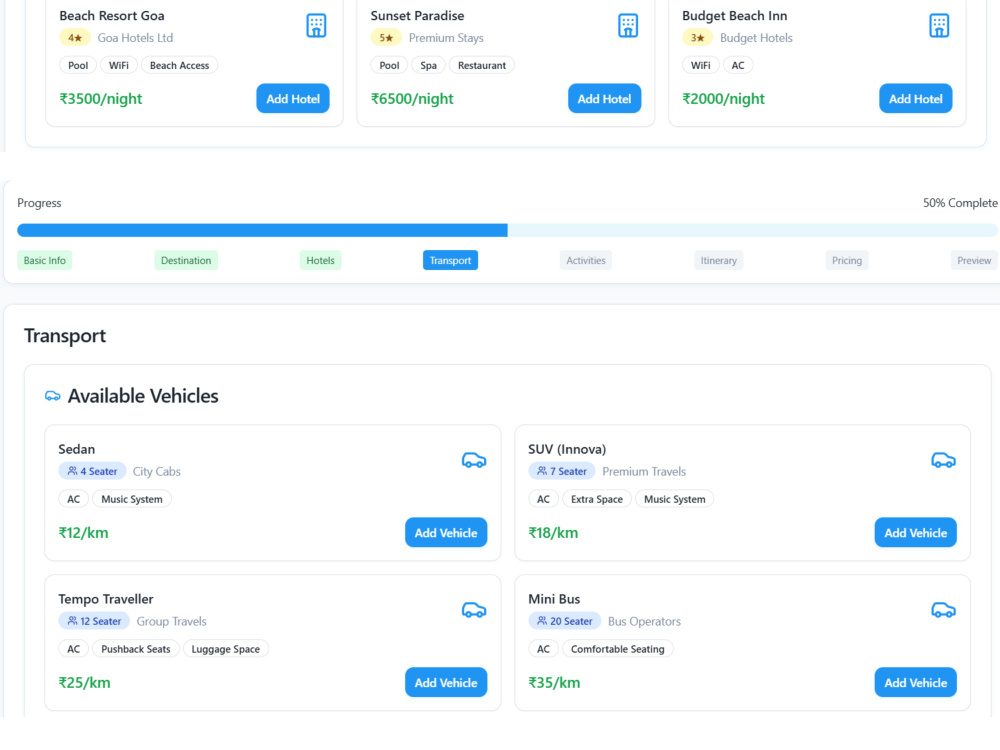Click the 50% Complete label

click(x=960, y=203)
